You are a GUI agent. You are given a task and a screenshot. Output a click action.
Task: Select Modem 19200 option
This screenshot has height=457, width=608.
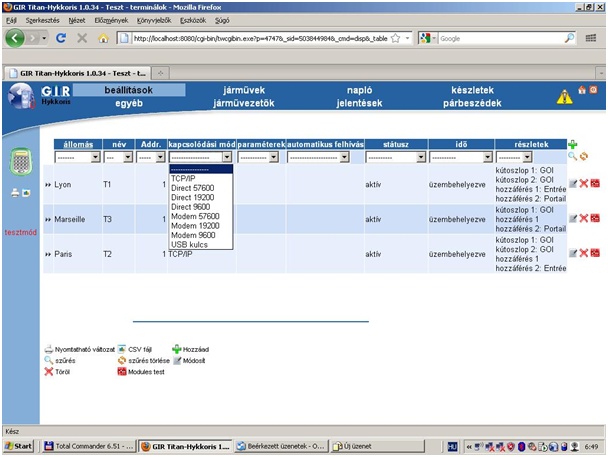tap(201, 226)
